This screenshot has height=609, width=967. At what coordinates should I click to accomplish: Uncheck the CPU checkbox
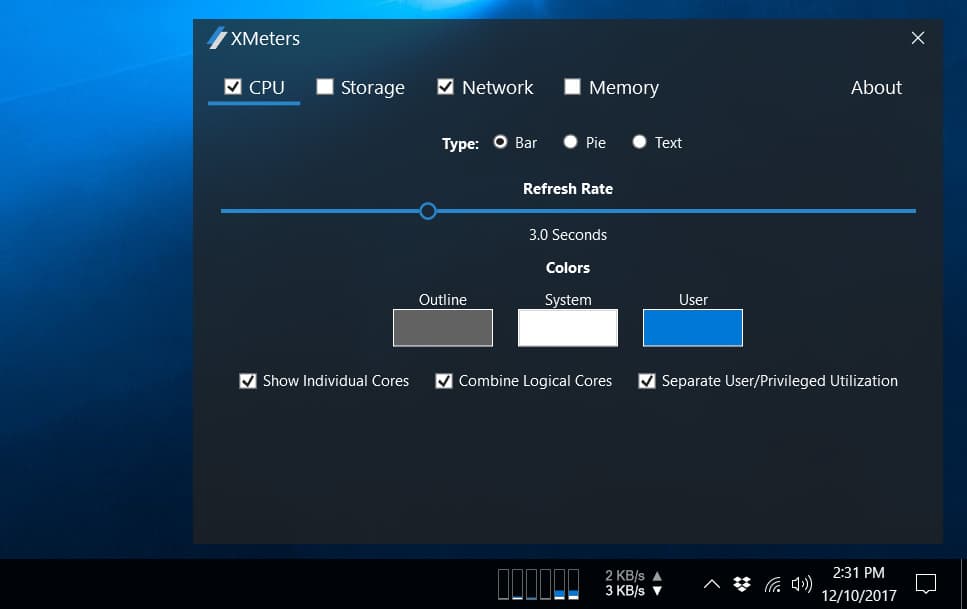click(232, 86)
